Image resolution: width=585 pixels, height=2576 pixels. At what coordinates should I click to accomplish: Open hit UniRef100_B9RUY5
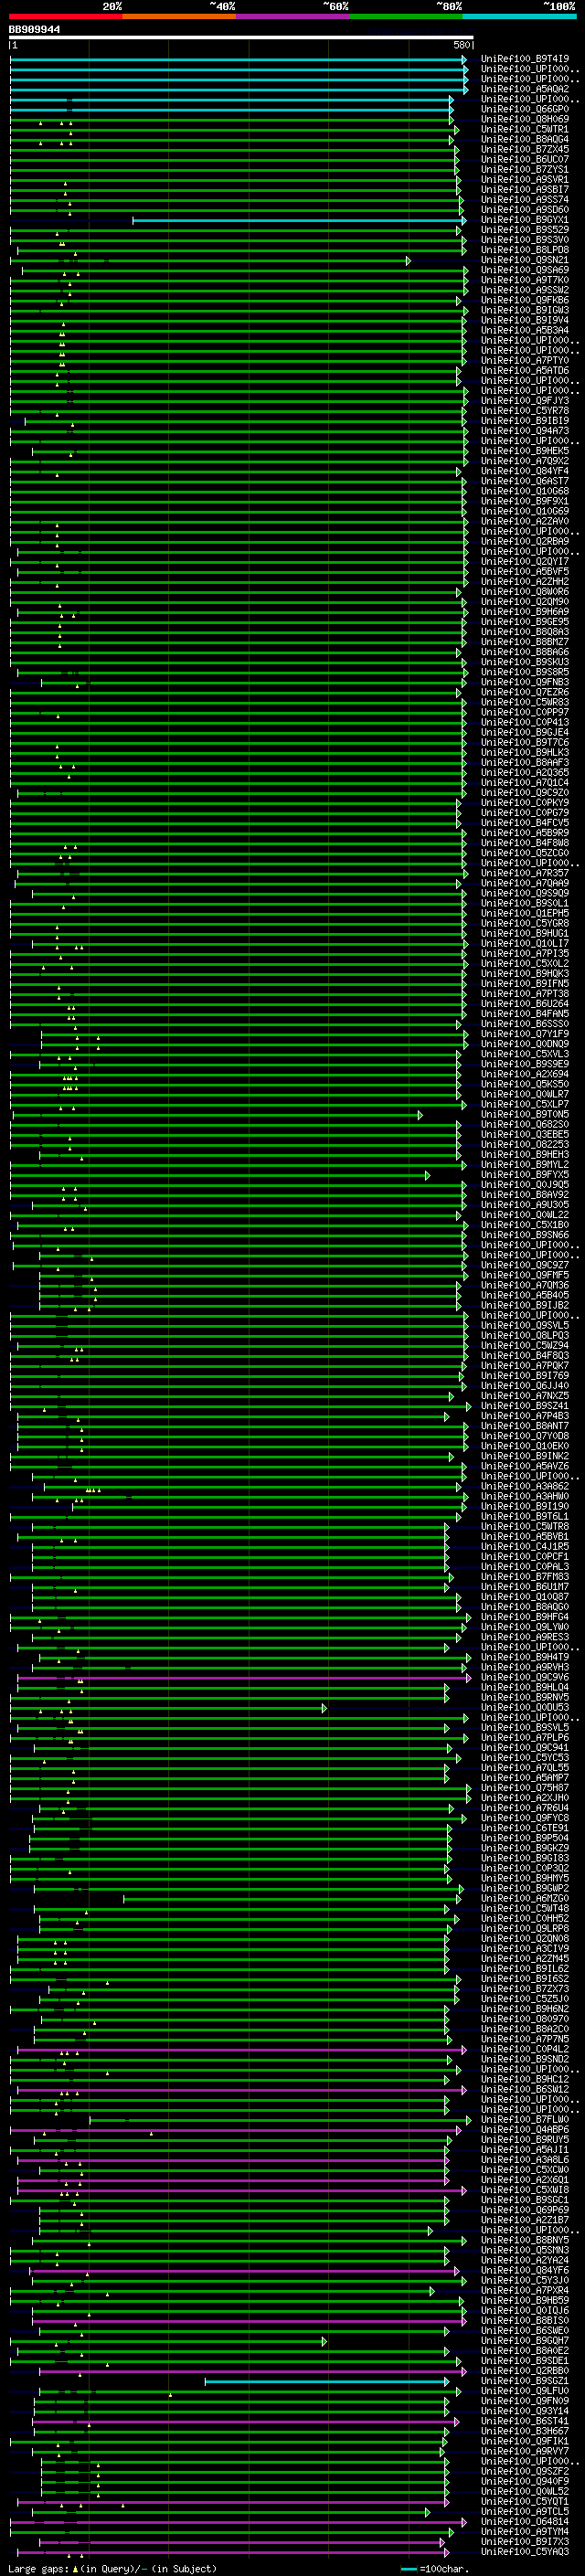(x=525, y=2140)
